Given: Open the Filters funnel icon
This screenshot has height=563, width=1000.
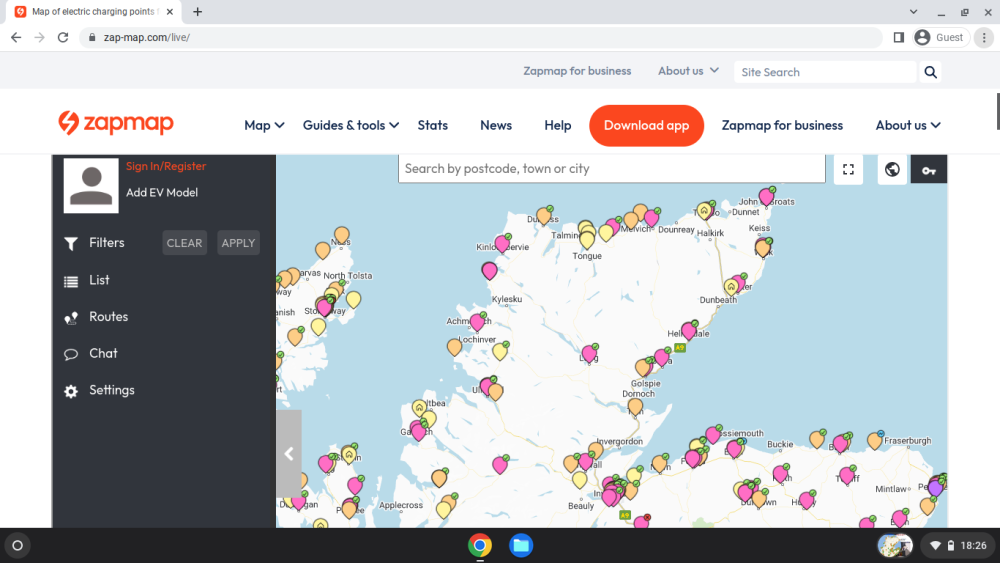Looking at the screenshot, I should click(71, 244).
